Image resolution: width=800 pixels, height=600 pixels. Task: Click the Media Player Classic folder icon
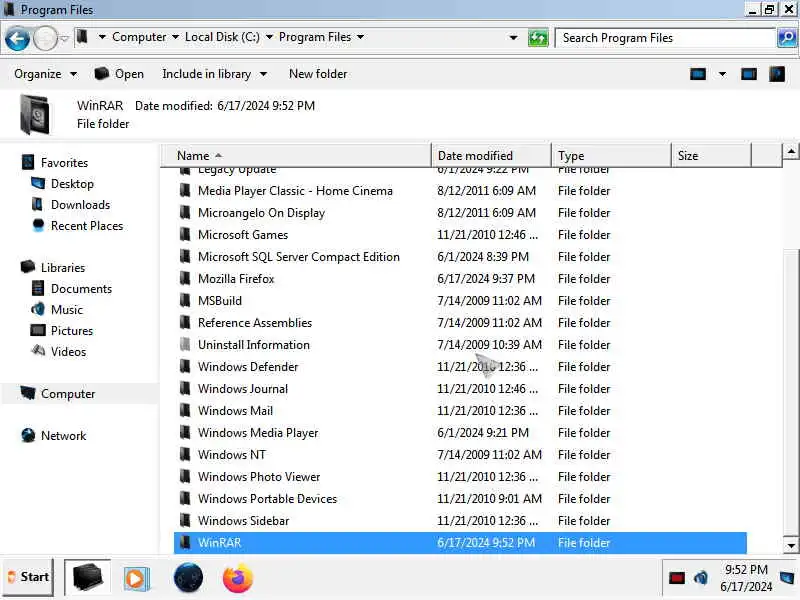185,191
